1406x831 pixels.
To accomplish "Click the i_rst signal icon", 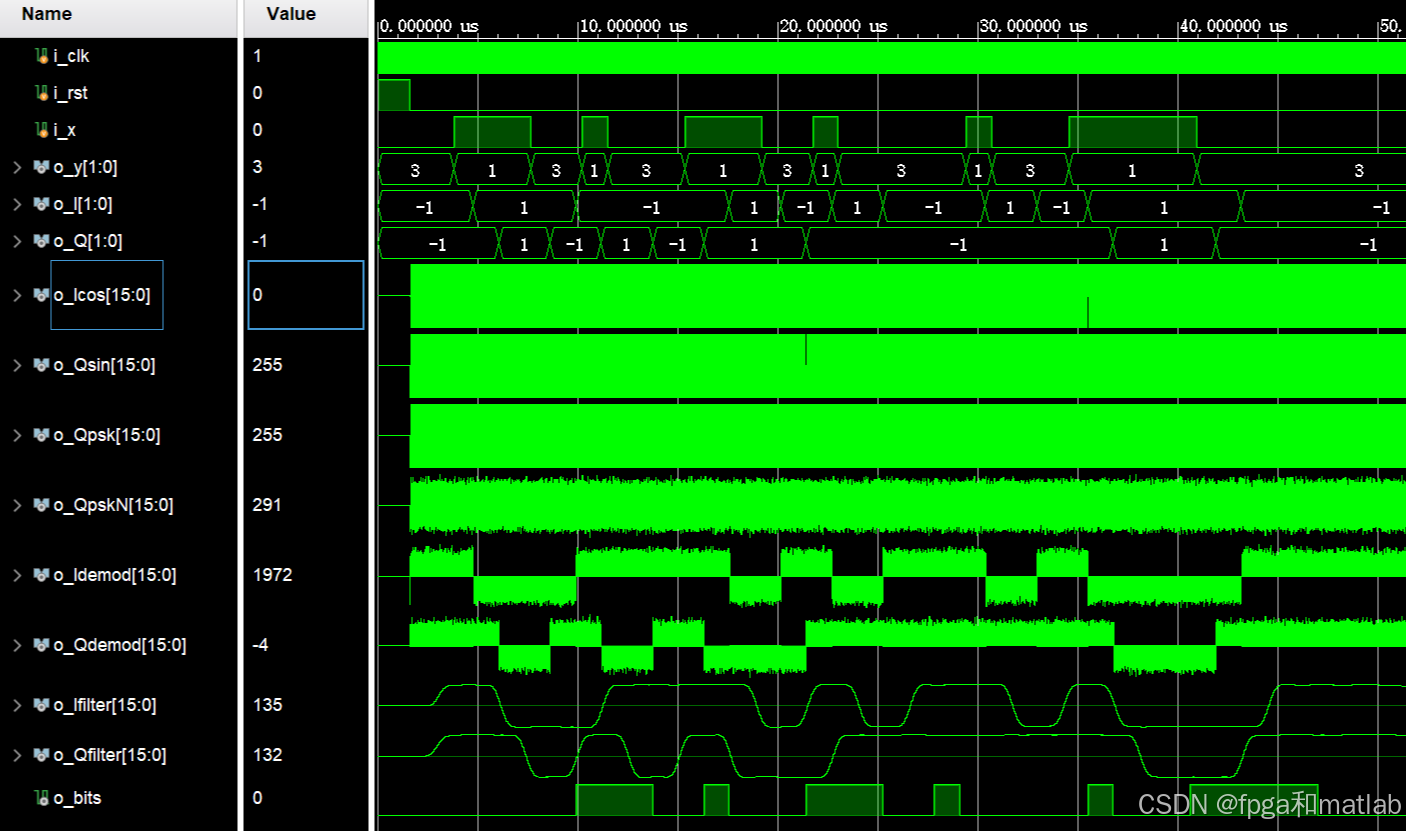I will 42,93.
